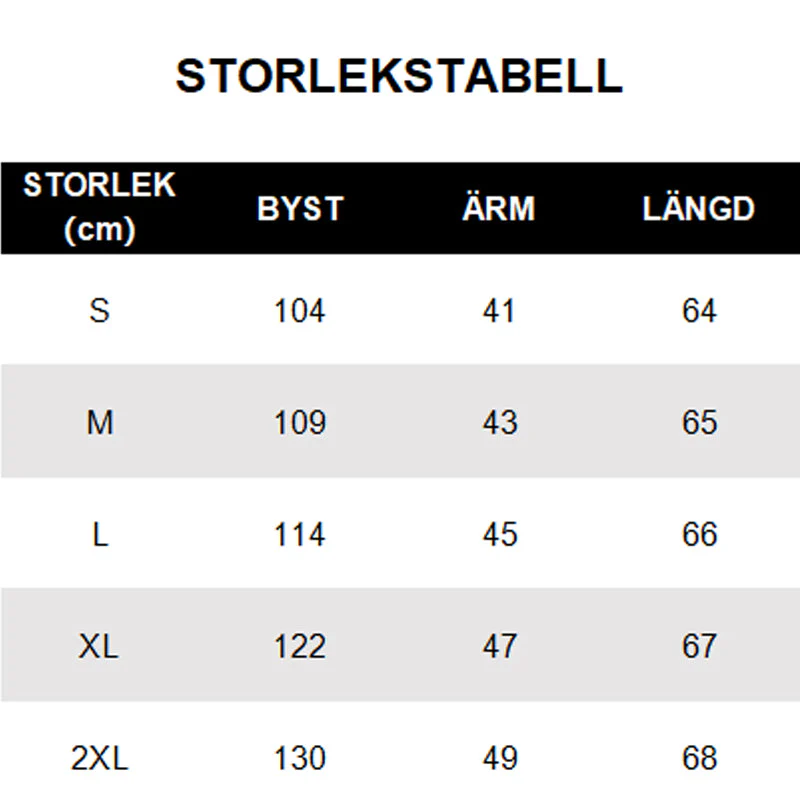Click bust value 109 for size M
The image size is (800, 800).
point(299,422)
